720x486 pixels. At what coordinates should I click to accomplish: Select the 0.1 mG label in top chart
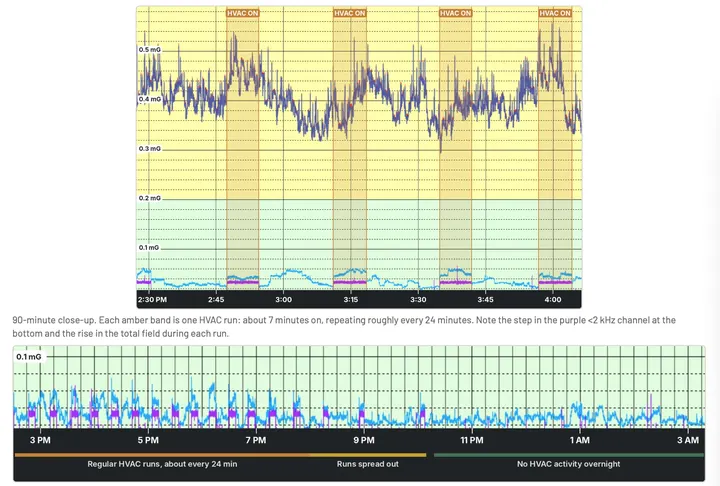point(149,248)
